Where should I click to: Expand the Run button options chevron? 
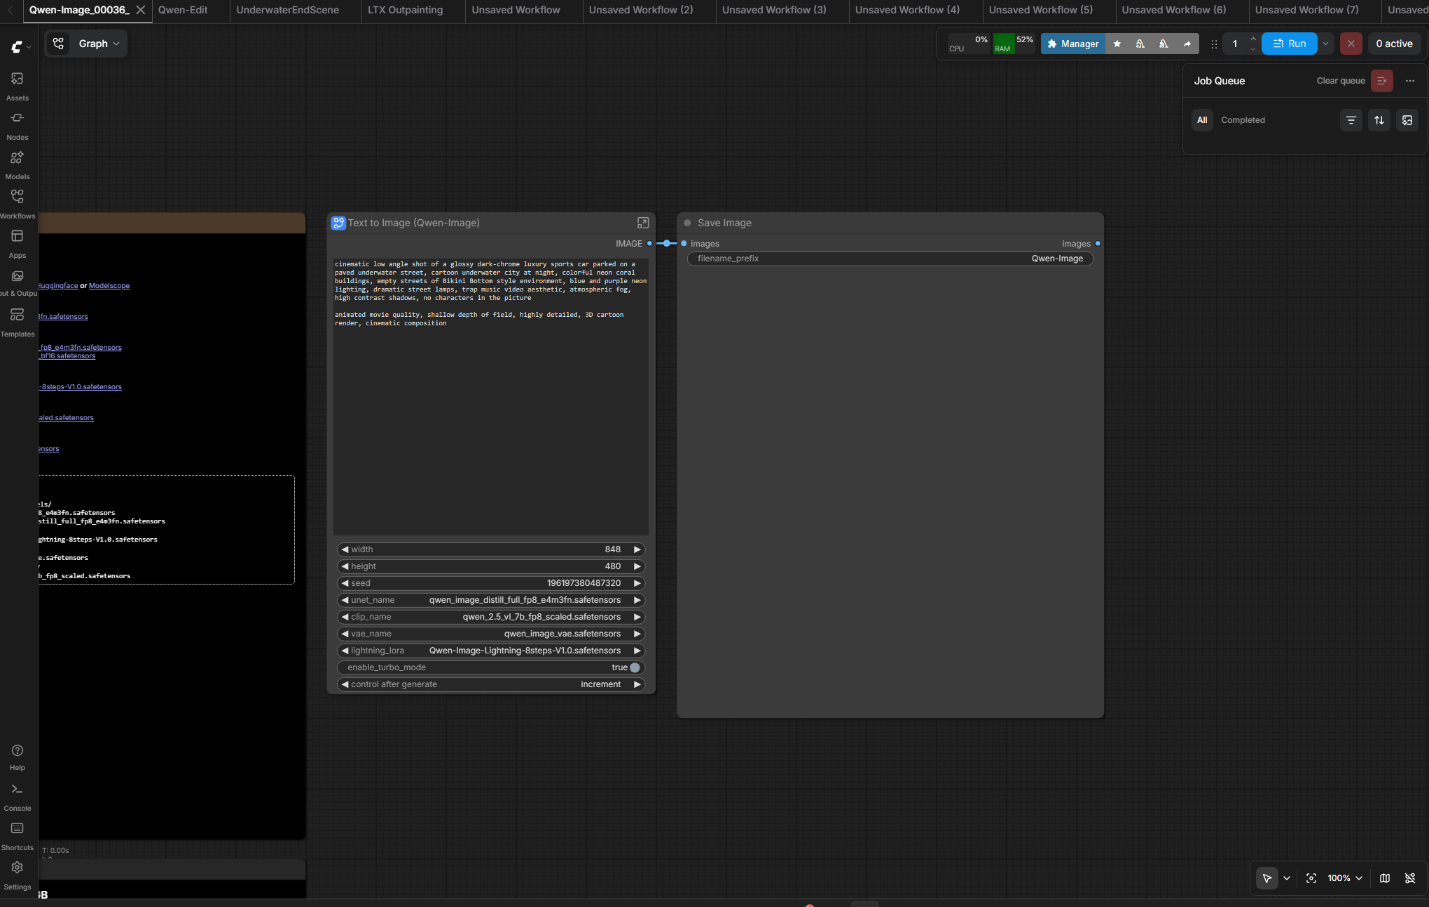(x=1326, y=44)
